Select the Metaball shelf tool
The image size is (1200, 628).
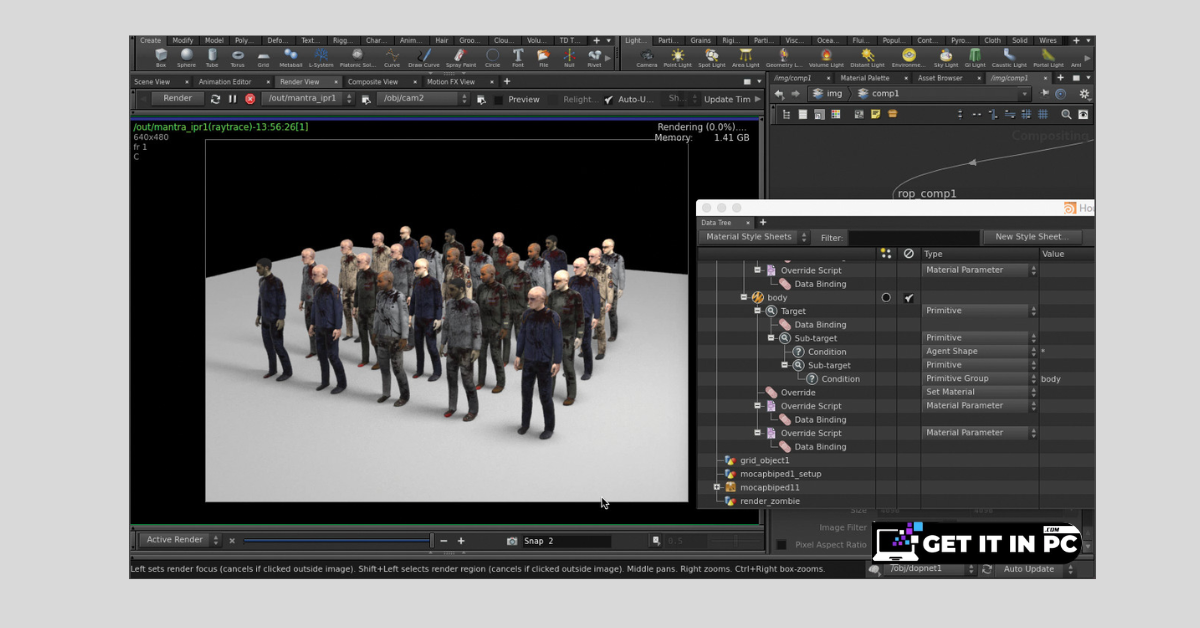[290, 57]
